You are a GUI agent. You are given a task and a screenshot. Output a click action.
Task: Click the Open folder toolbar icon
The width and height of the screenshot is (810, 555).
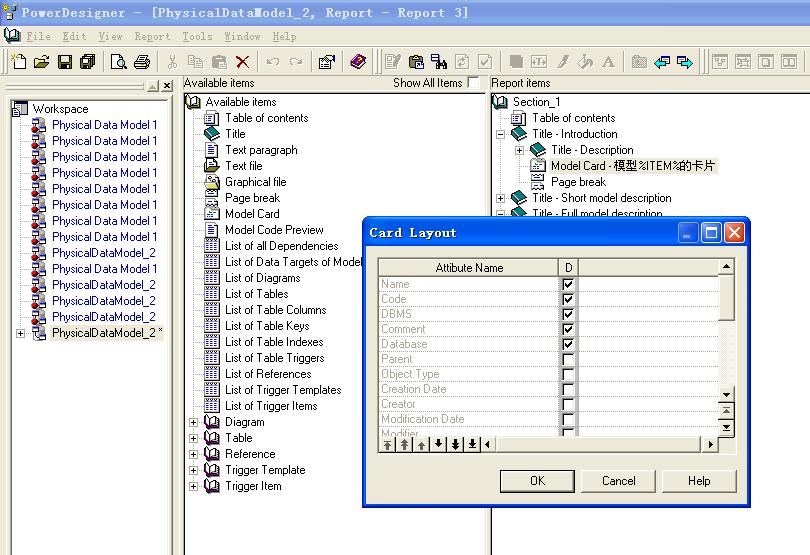pos(42,62)
